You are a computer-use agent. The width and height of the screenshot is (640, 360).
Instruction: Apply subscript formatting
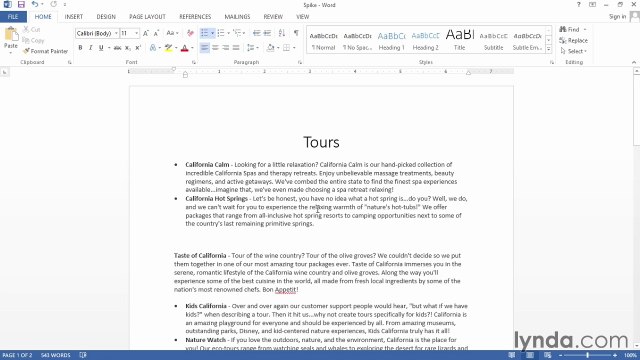[x=128, y=48]
